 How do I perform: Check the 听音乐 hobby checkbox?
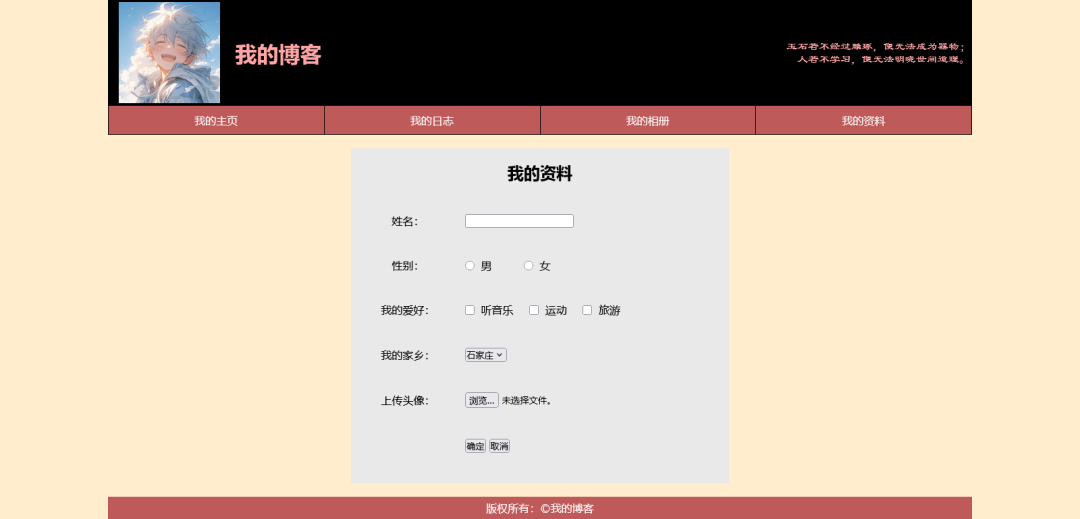point(470,310)
